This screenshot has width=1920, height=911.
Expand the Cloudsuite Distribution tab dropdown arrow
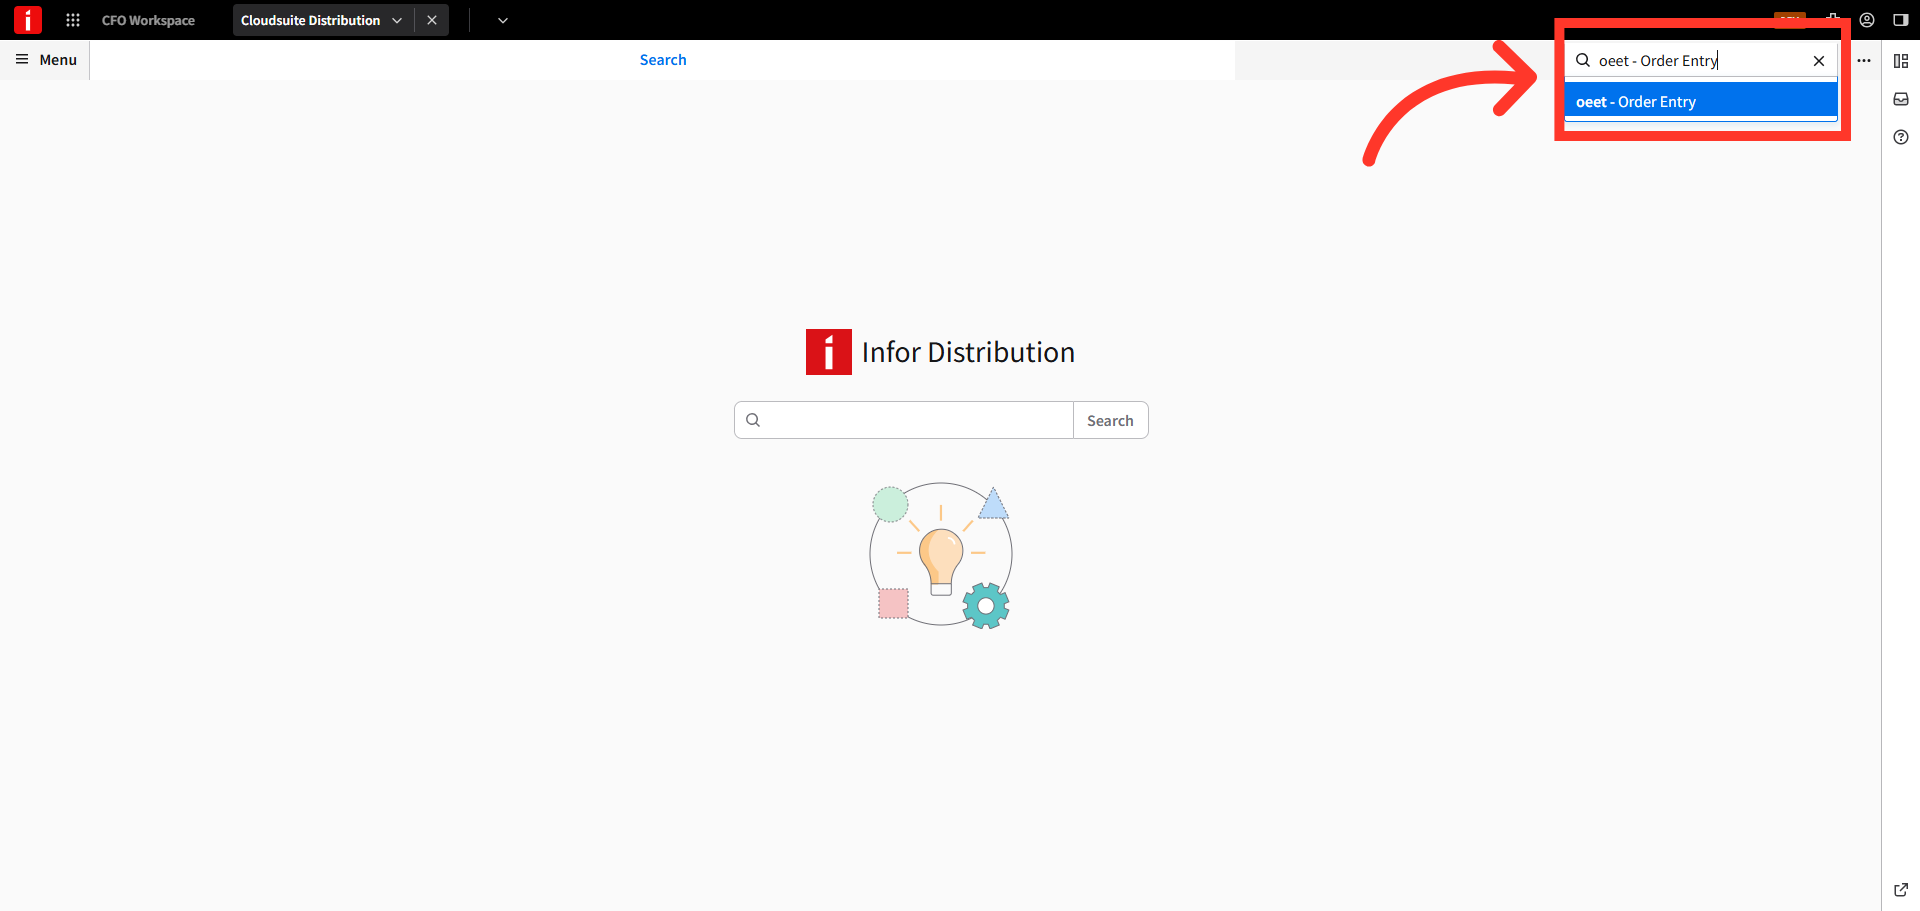[397, 20]
